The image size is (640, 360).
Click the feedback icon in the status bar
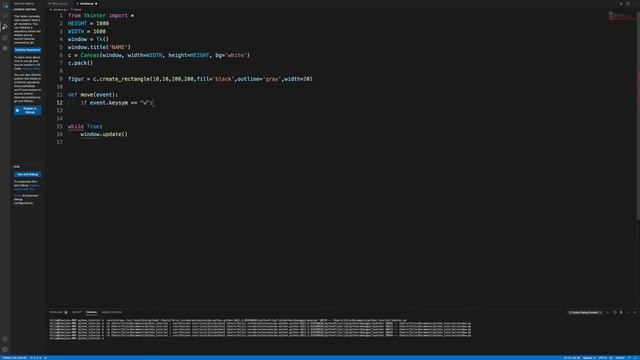point(629,358)
